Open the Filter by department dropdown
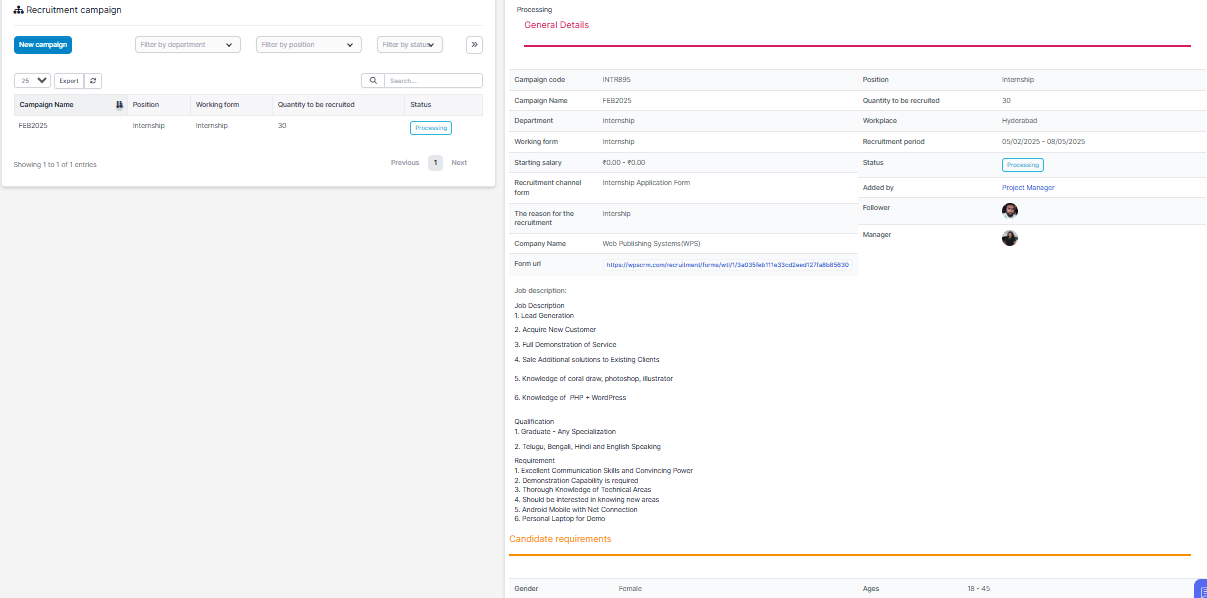 click(188, 44)
